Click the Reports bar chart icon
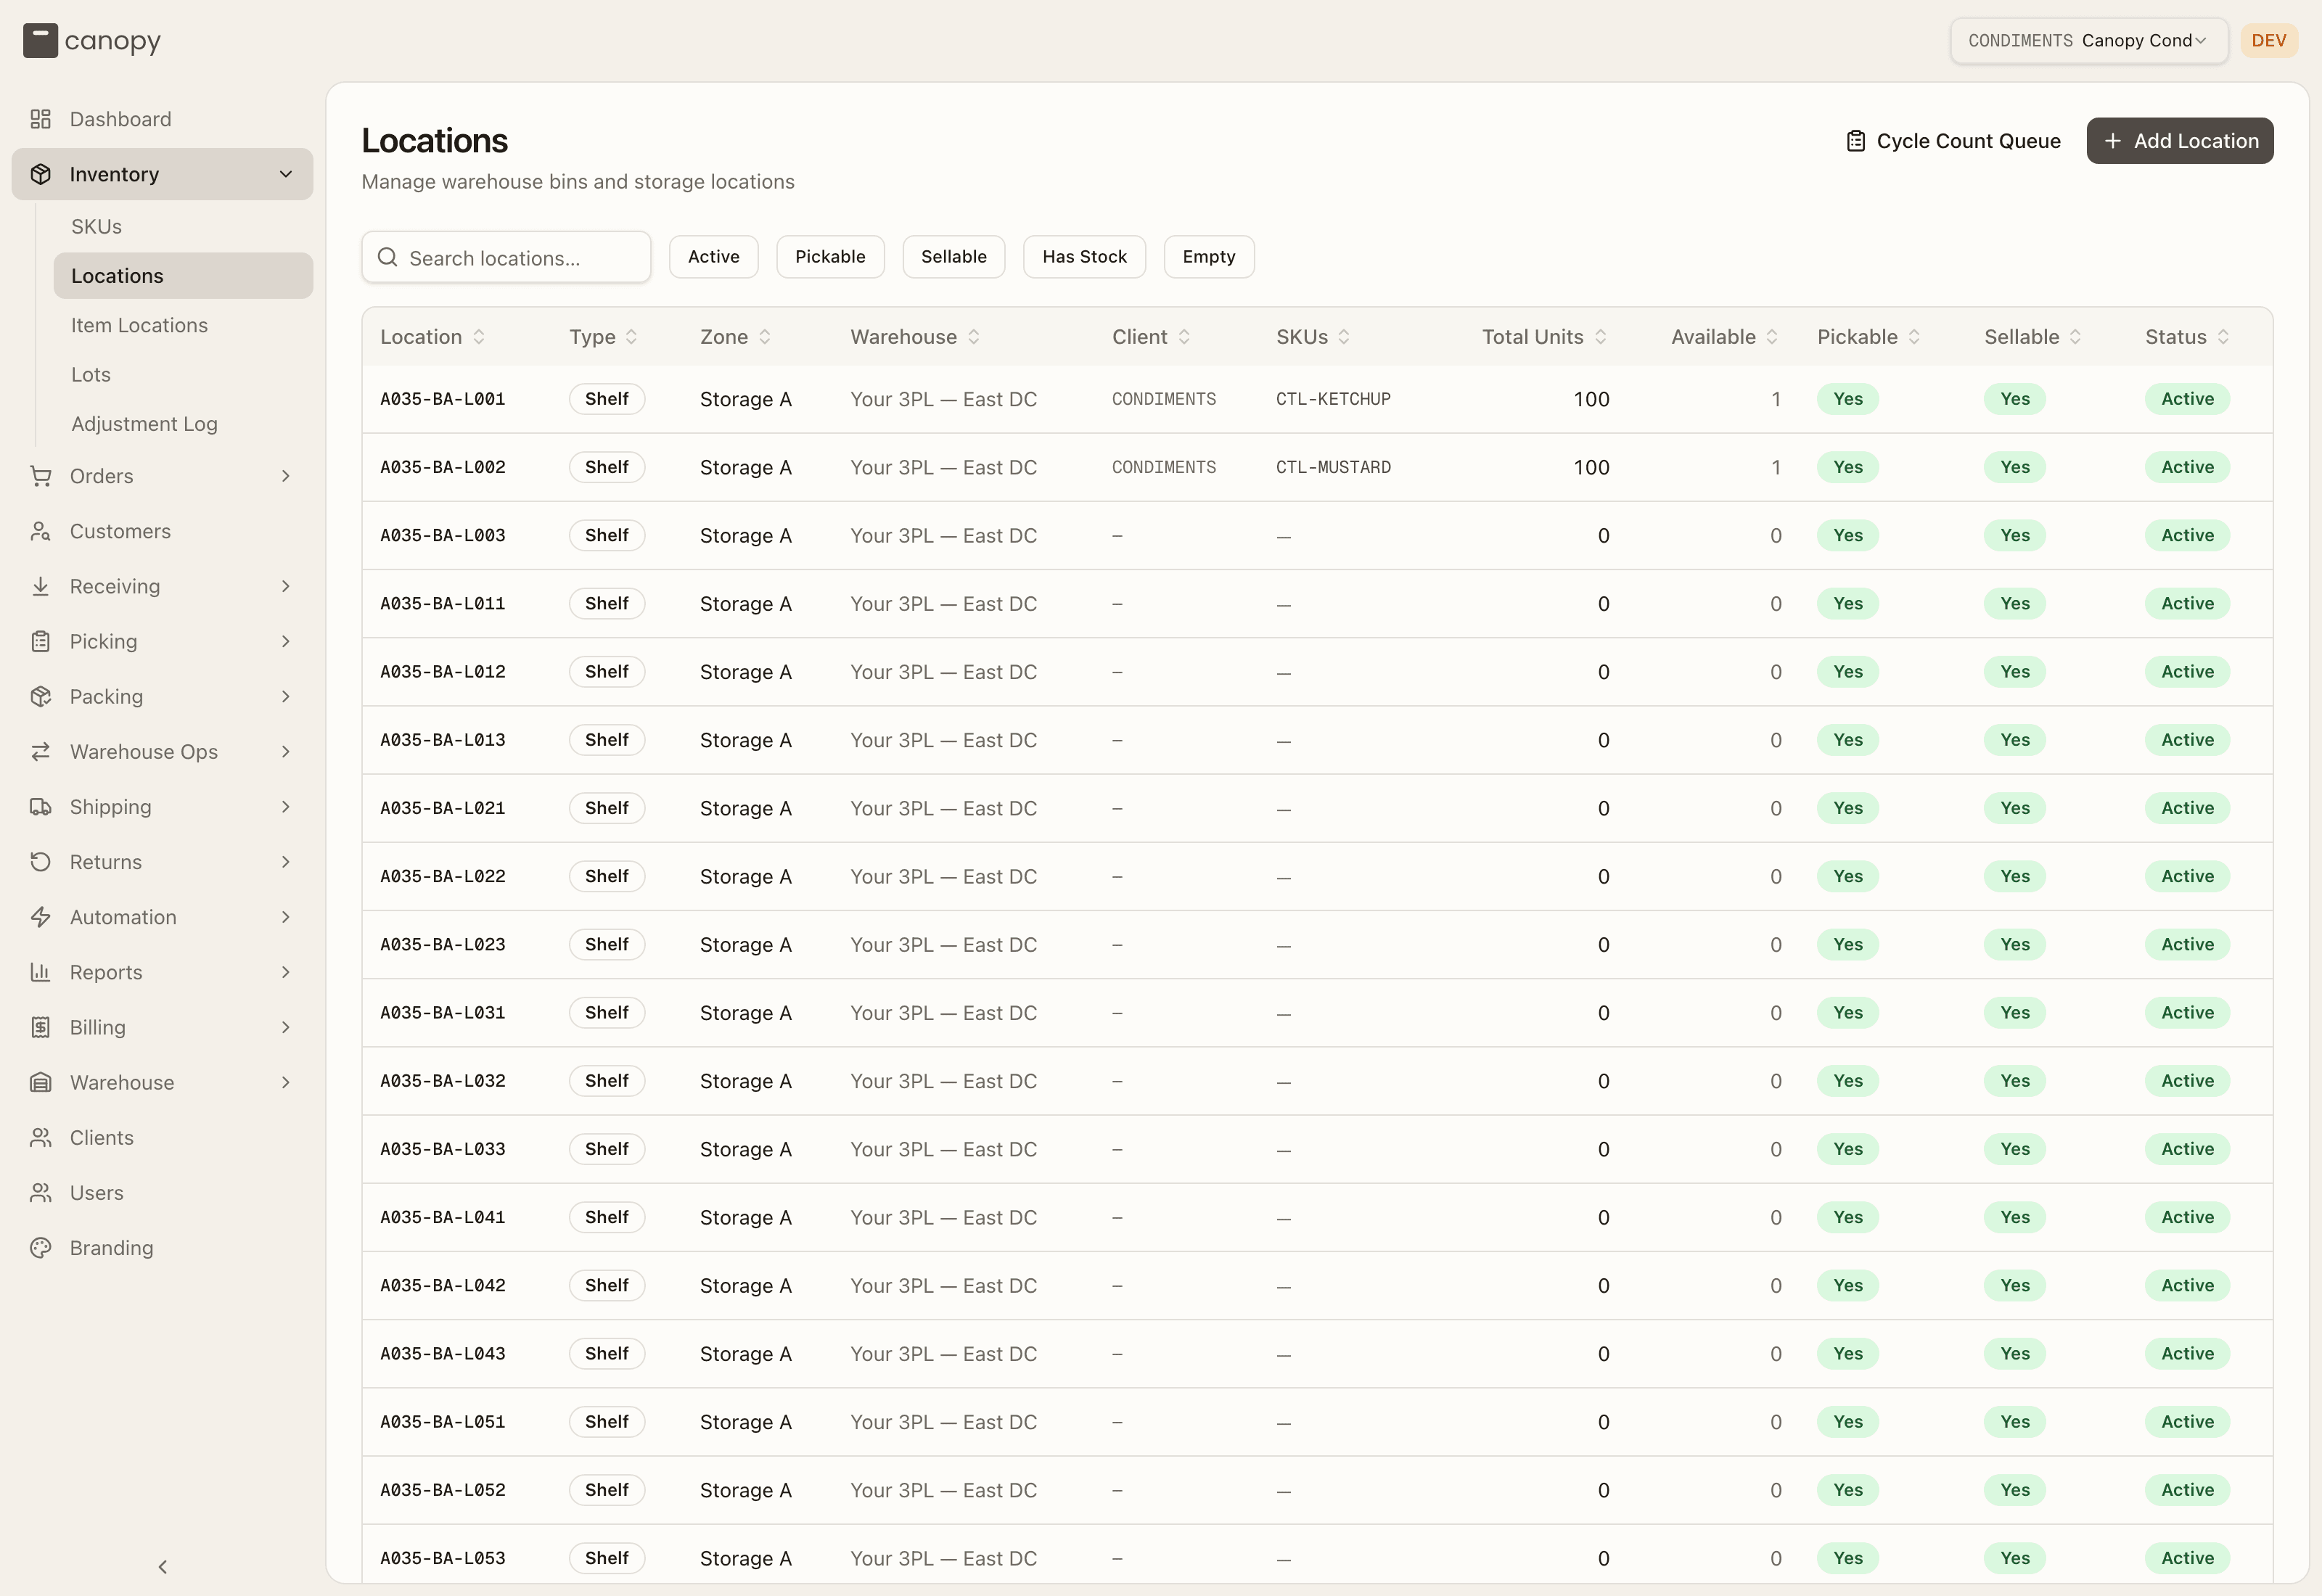Viewport: 2322px width, 1596px height. coord(40,972)
